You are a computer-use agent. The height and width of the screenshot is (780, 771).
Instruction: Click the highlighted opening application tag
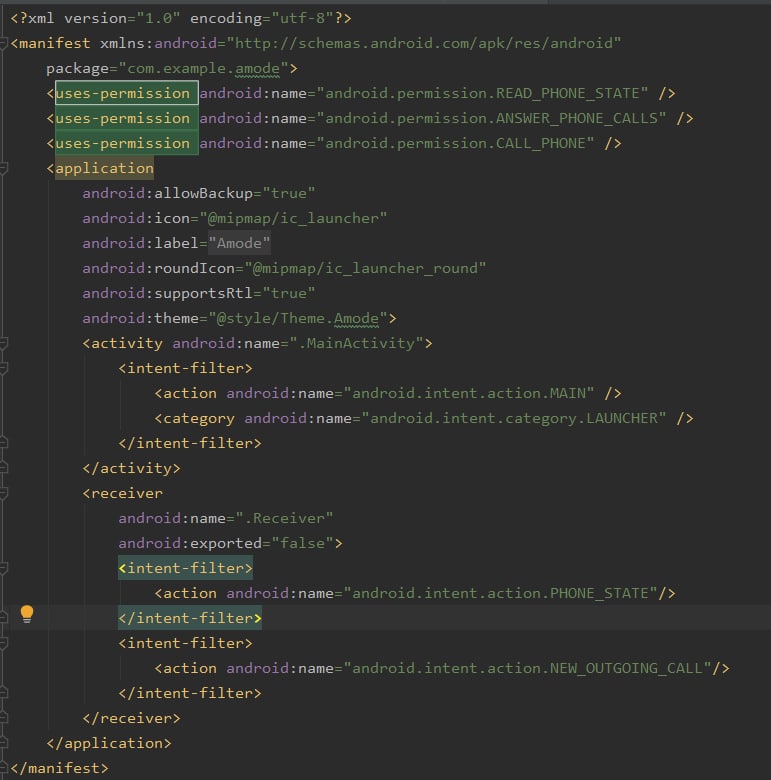coord(104,168)
